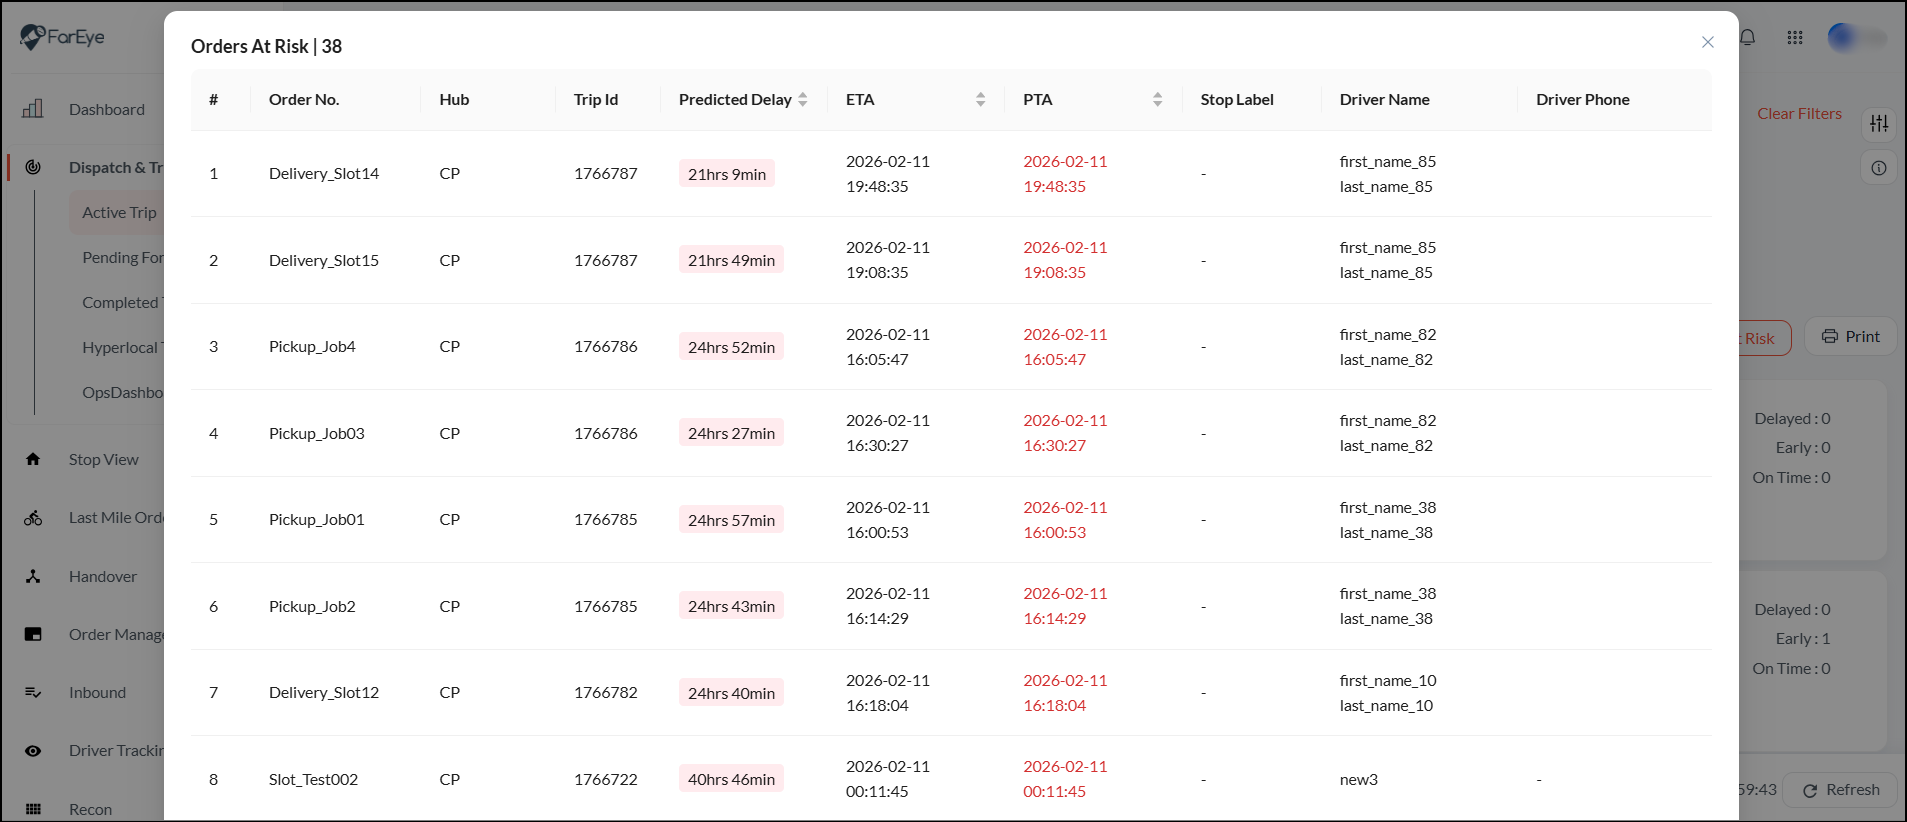Select Active Trip in sidebar
This screenshot has width=1907, height=822.
coord(119,213)
